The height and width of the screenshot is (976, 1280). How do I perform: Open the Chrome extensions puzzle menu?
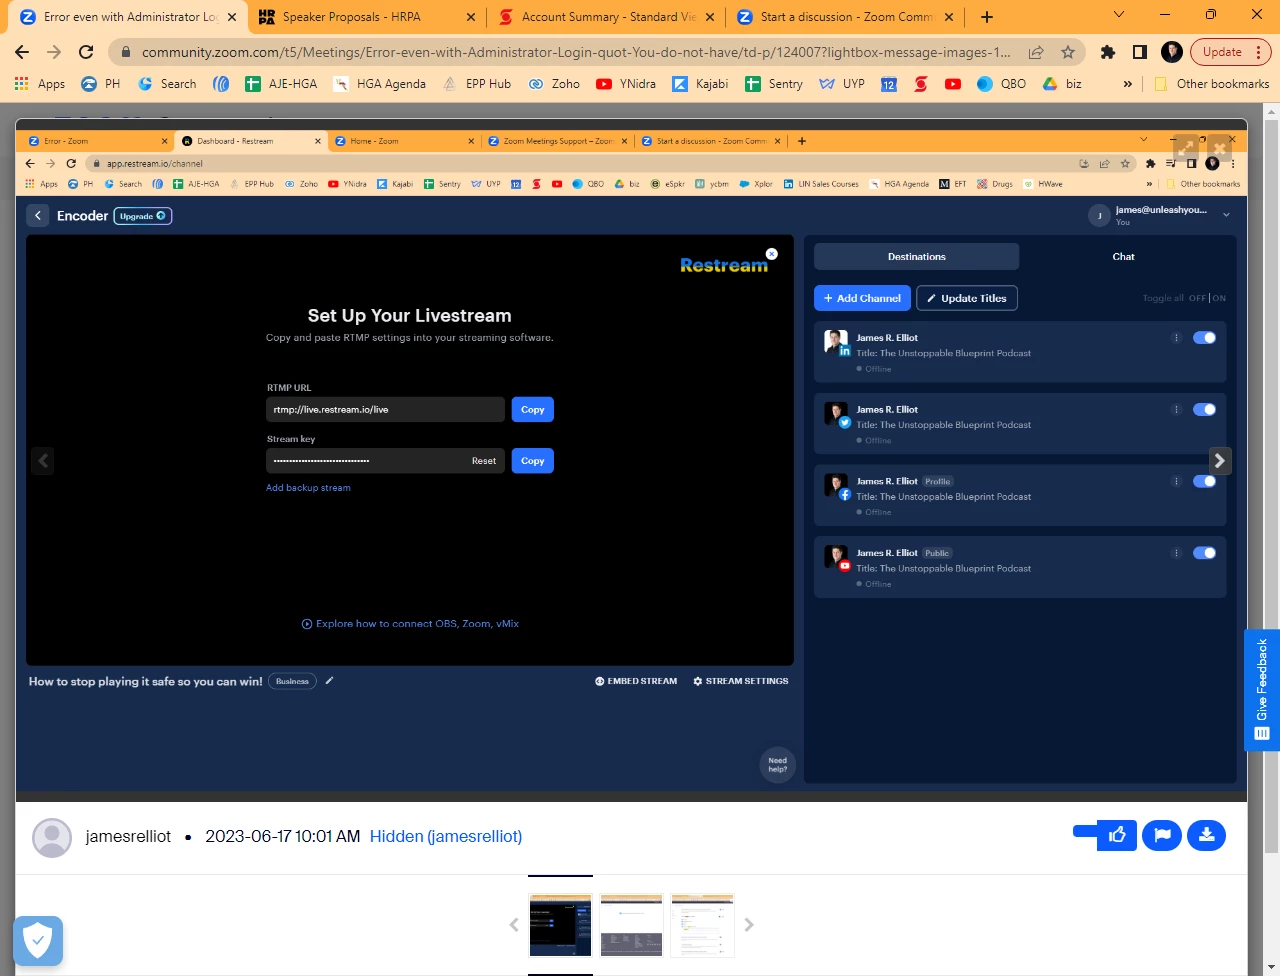tap(1108, 52)
